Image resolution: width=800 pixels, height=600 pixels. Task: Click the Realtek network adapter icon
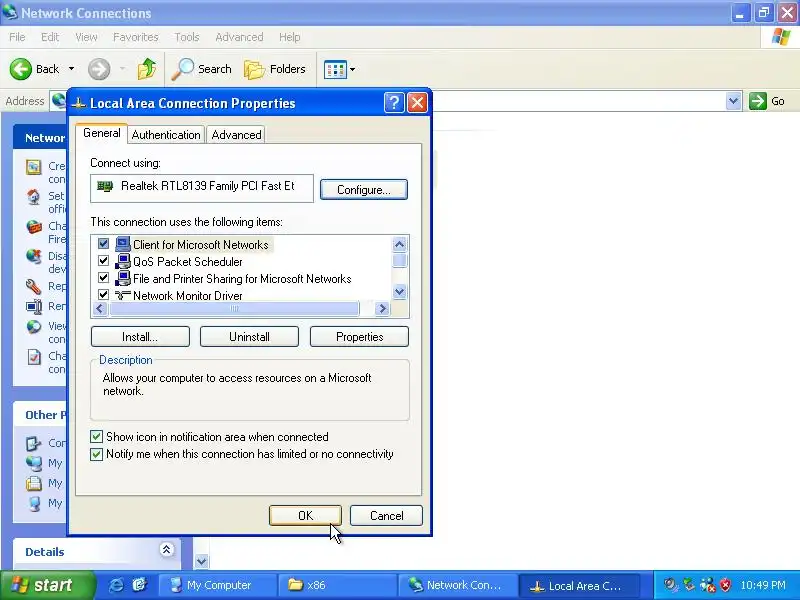pos(105,186)
